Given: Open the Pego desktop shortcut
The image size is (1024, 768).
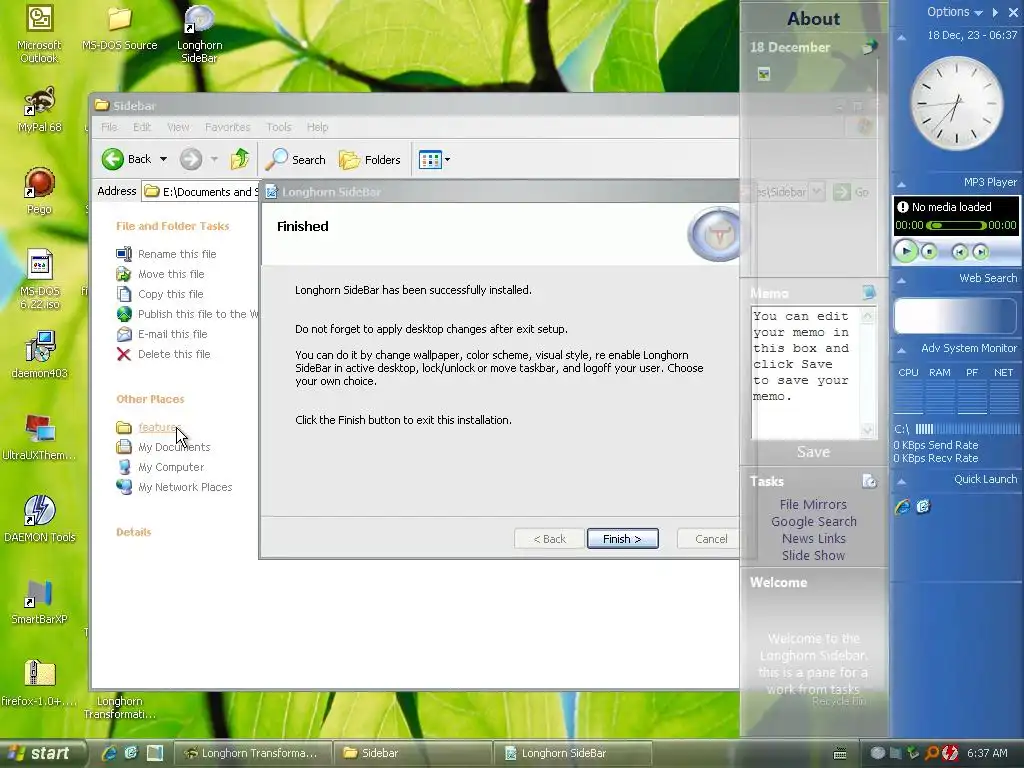Looking at the screenshot, I should click(x=39, y=191).
